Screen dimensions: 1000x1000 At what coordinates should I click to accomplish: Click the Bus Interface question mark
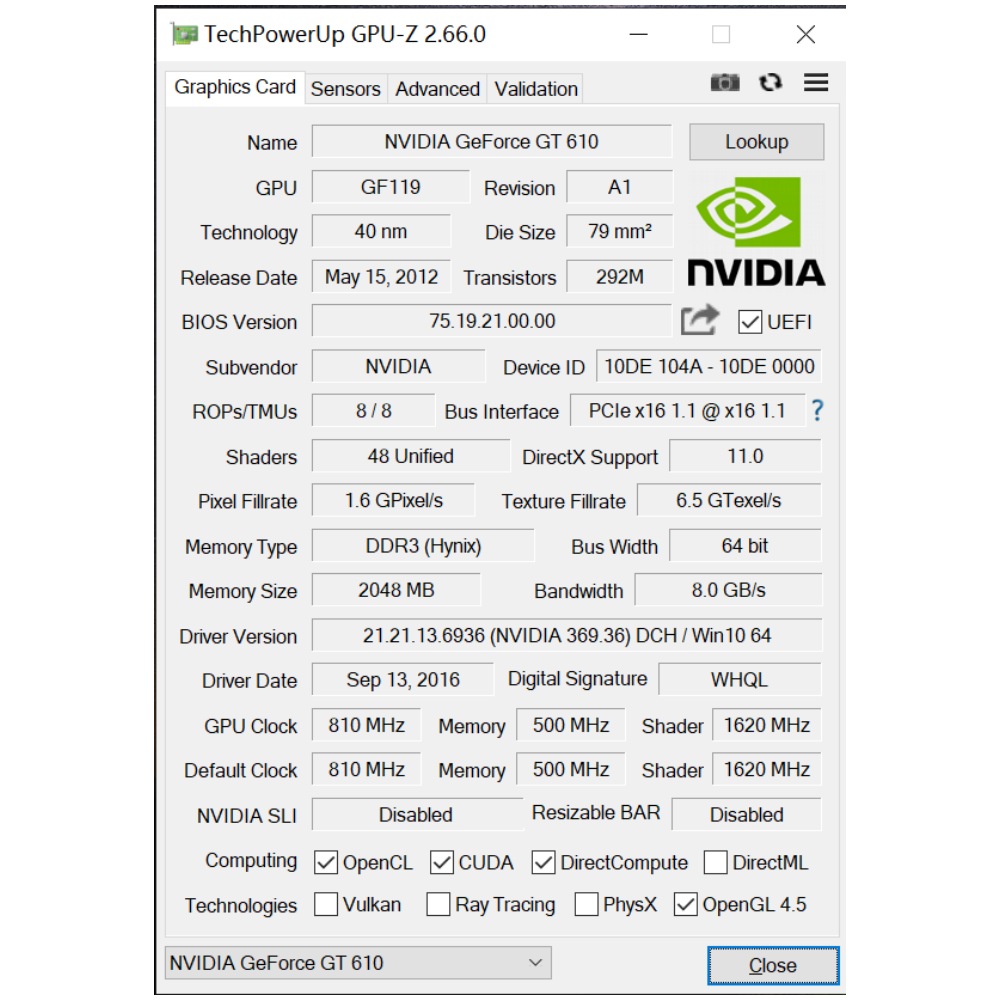(x=818, y=411)
